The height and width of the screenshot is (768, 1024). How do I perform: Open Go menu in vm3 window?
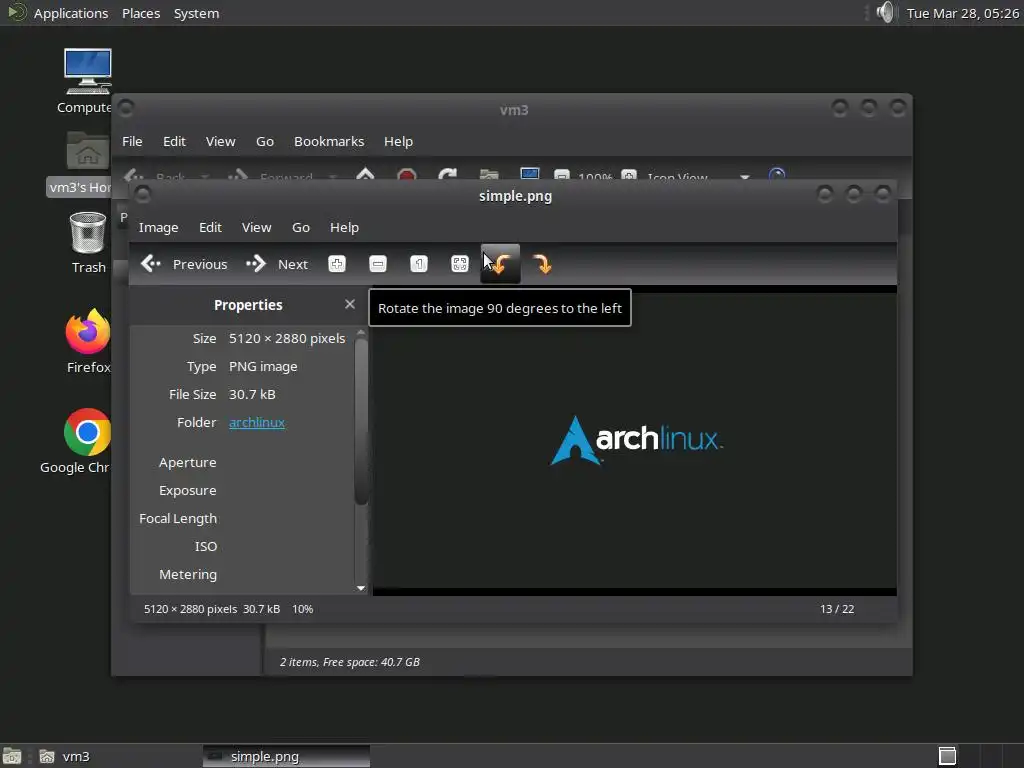[264, 141]
